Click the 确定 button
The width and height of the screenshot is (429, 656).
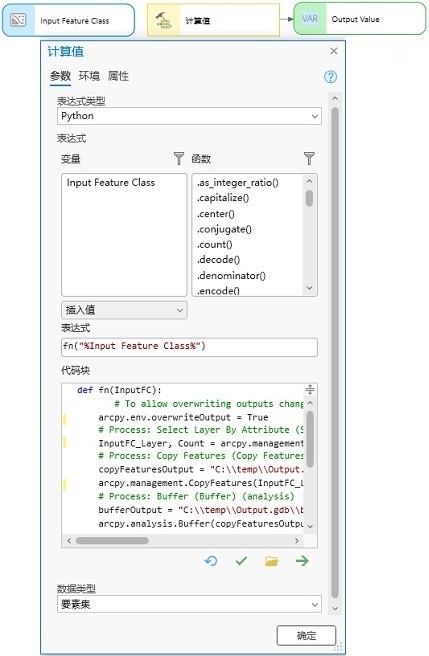click(306, 636)
